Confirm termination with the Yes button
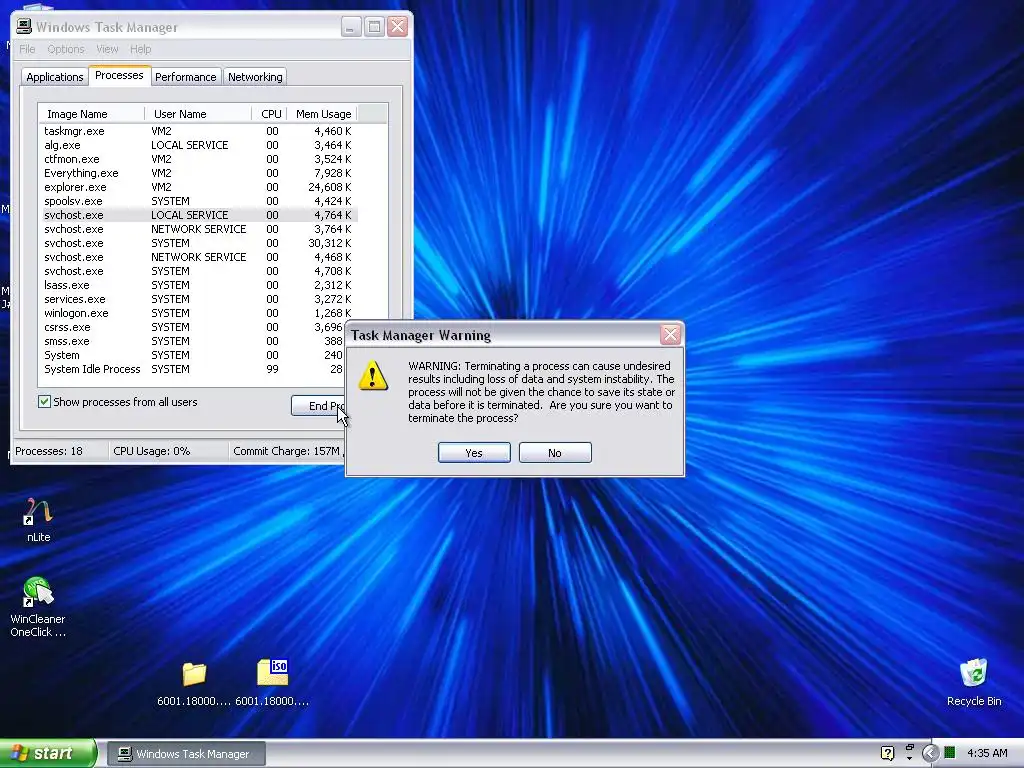Viewport: 1024px width, 768px height. coord(474,453)
